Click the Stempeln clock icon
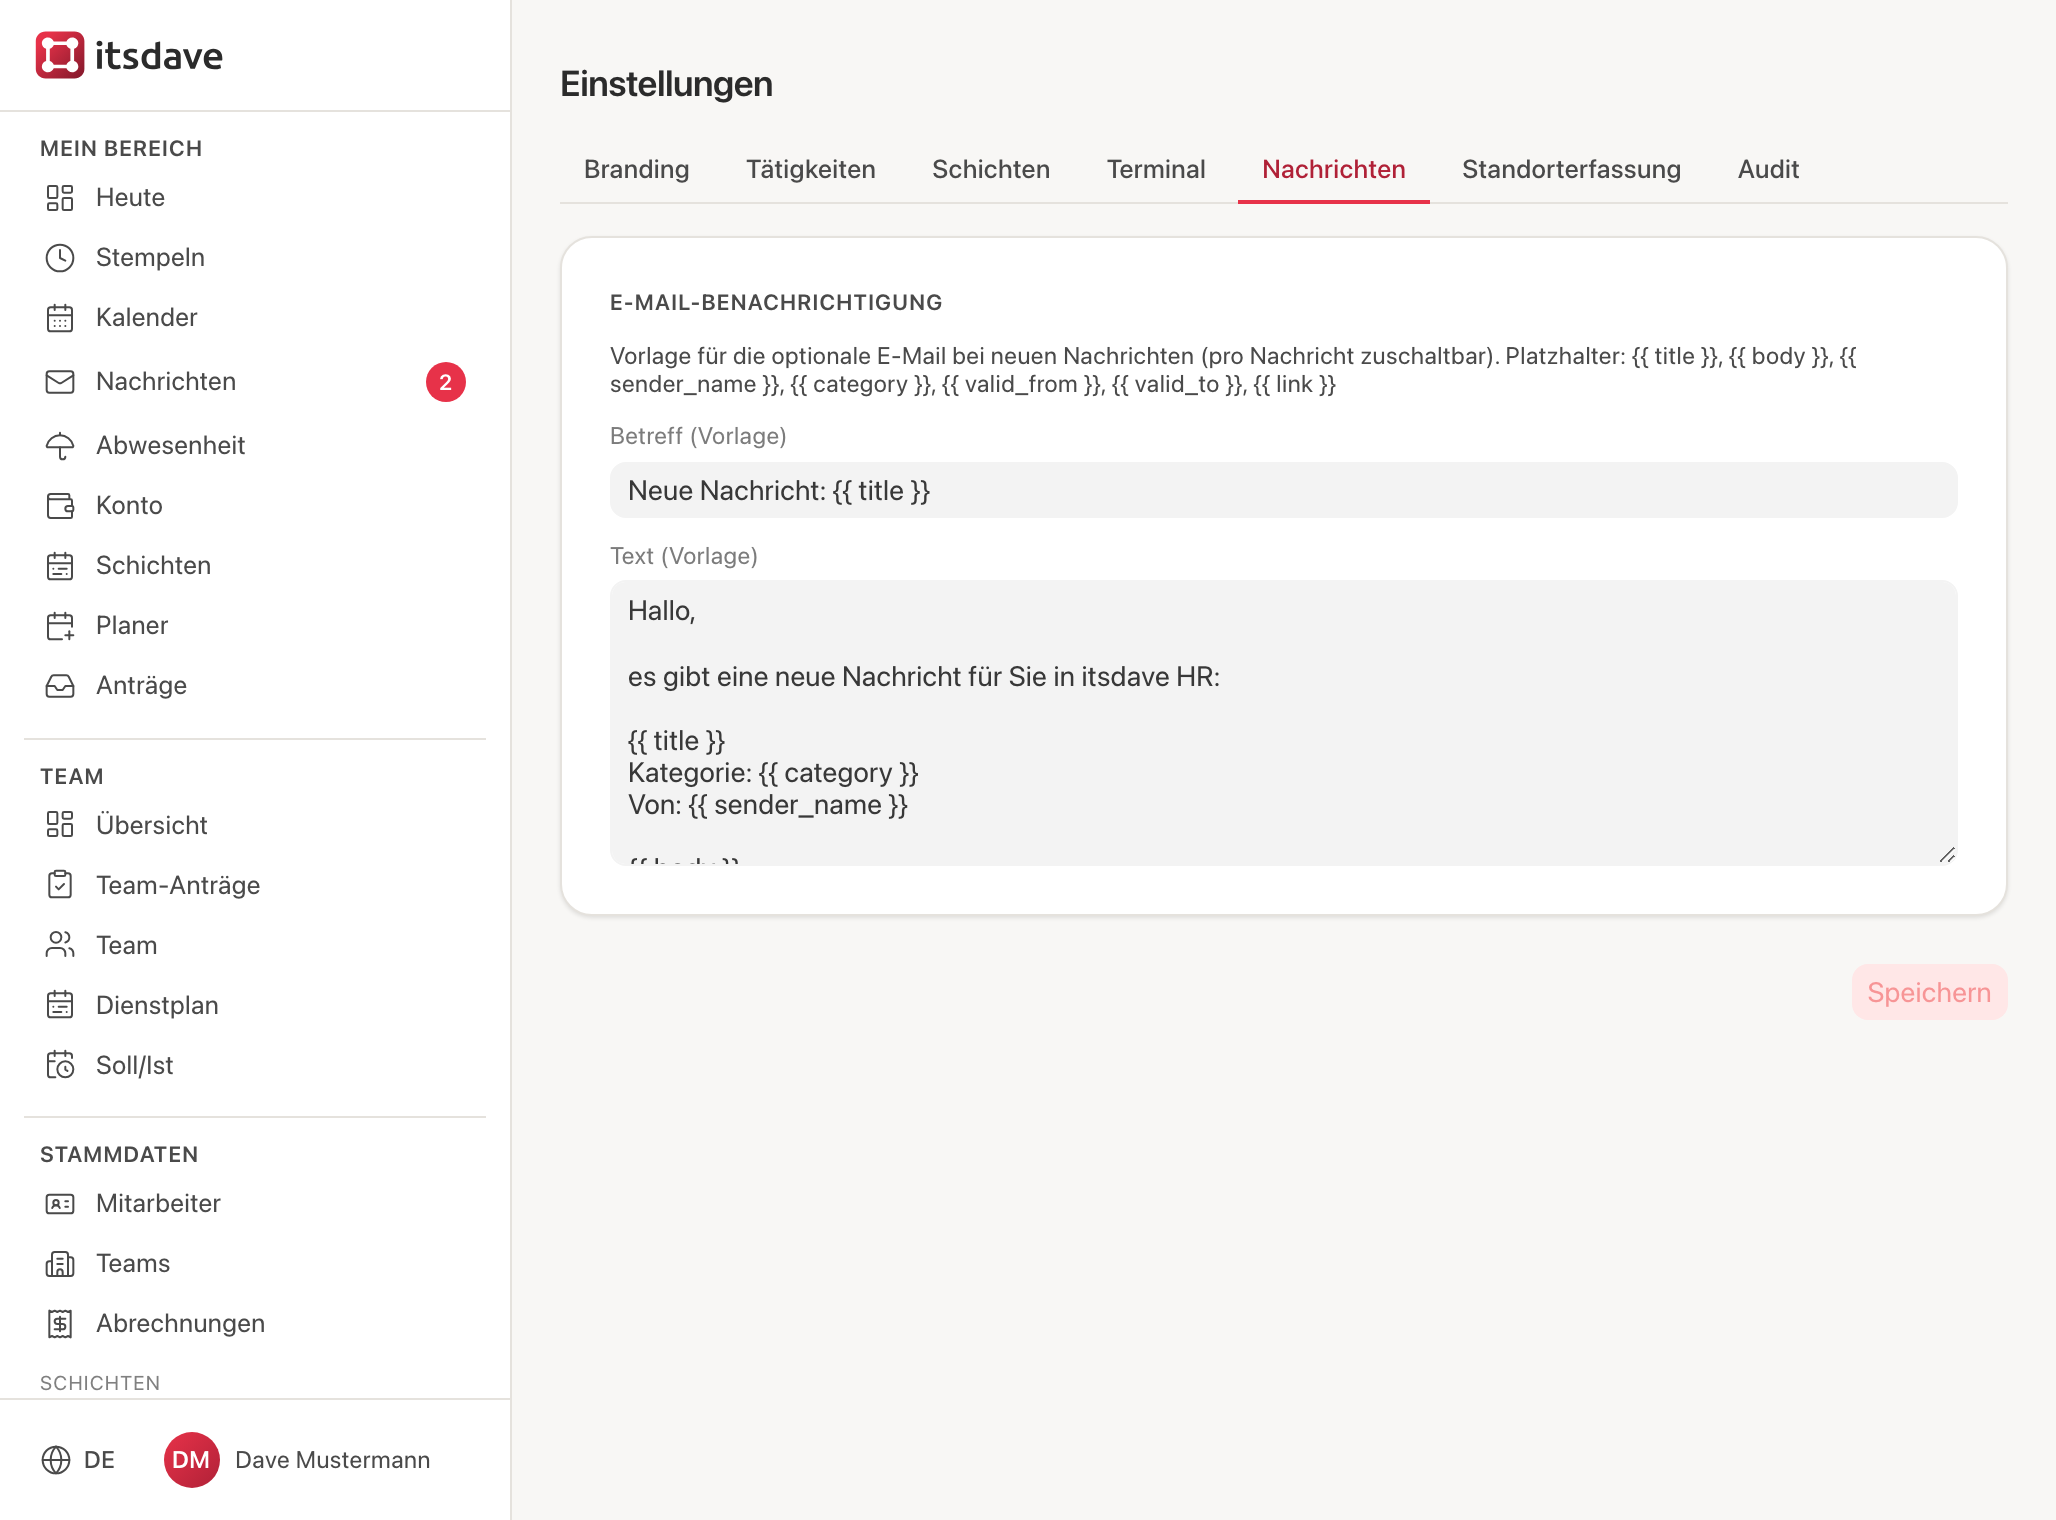The height and width of the screenshot is (1520, 2056). pyautogui.click(x=60, y=258)
